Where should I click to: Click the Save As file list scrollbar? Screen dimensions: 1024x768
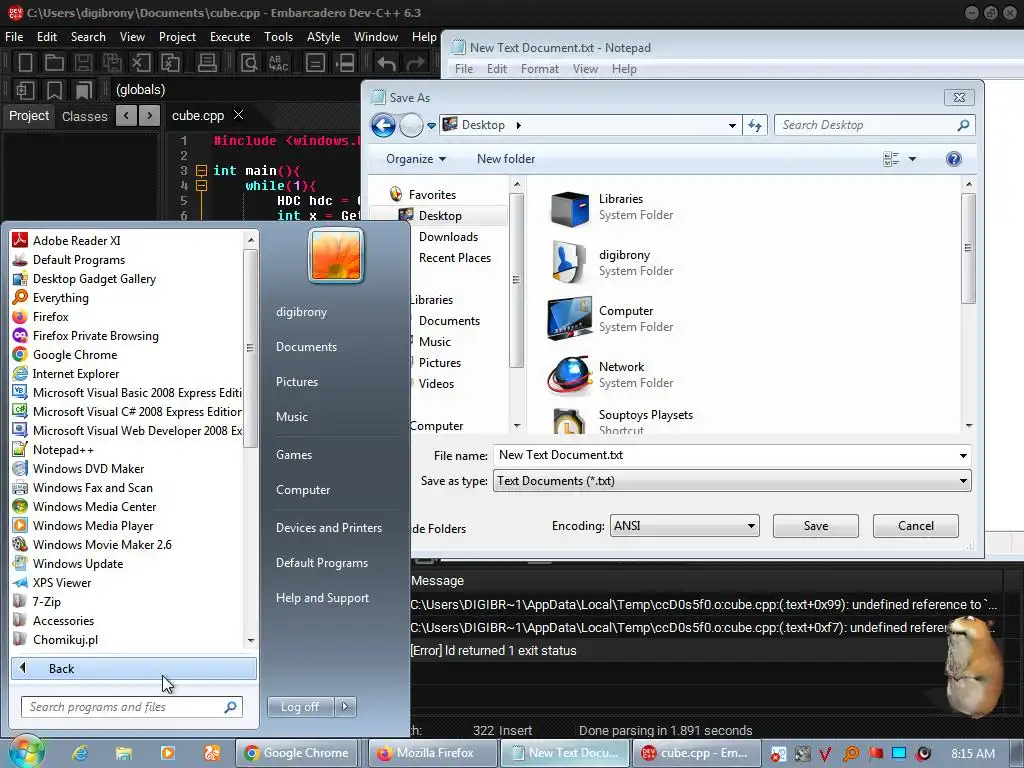968,248
